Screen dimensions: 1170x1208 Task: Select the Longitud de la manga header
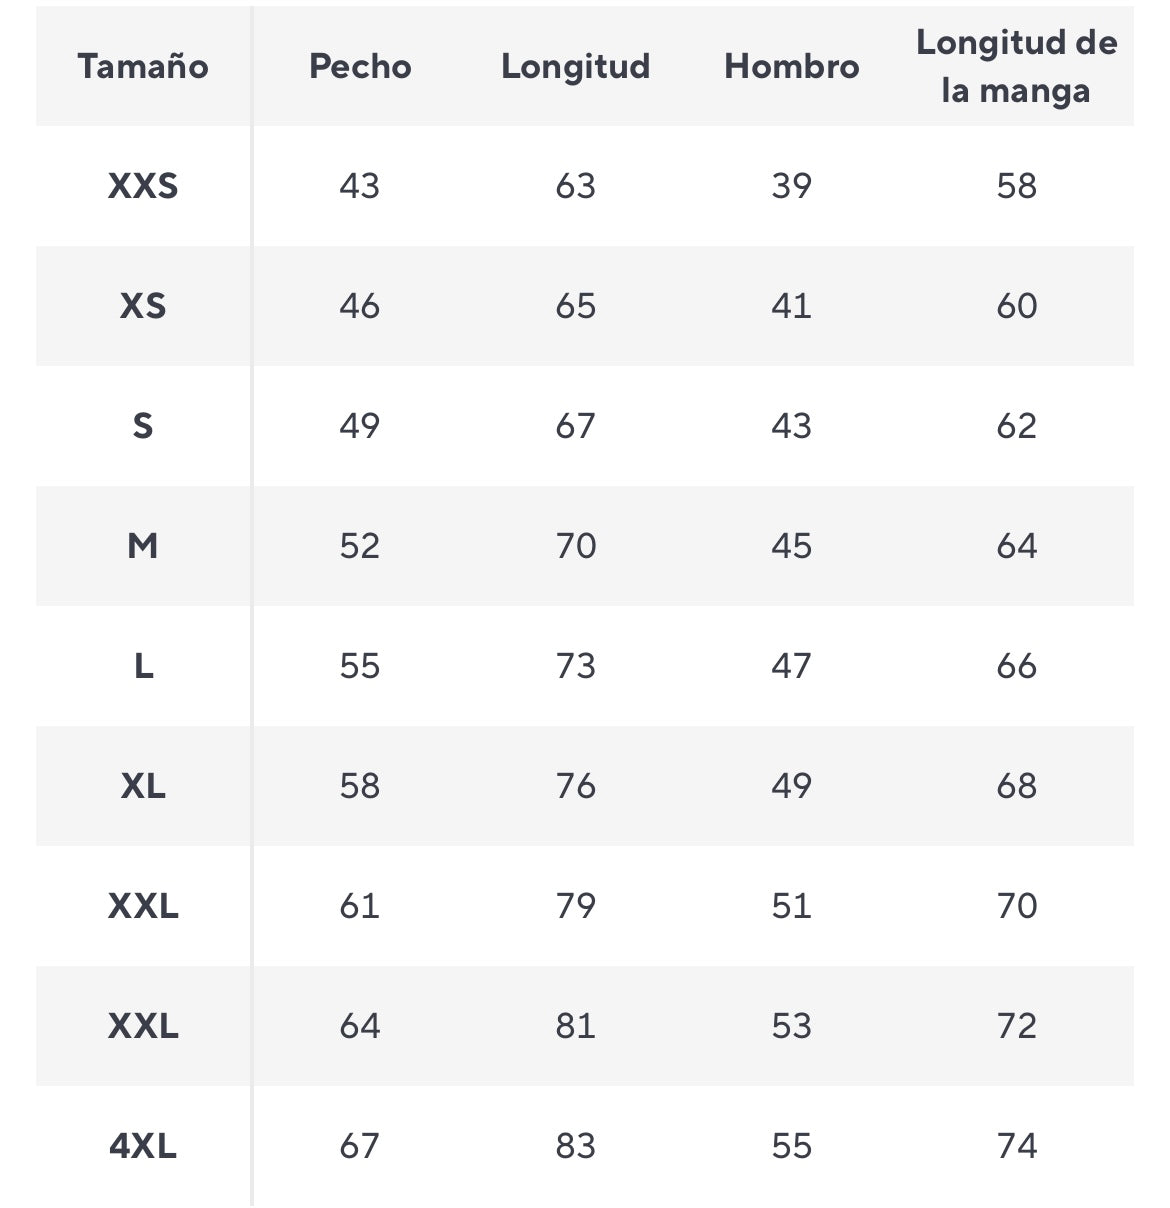[x=1017, y=66]
